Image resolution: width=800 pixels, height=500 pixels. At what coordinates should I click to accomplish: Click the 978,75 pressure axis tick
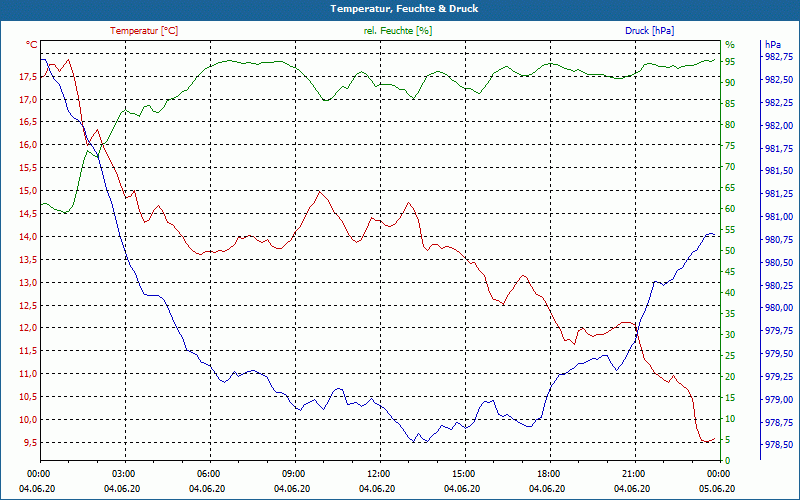tap(779, 422)
